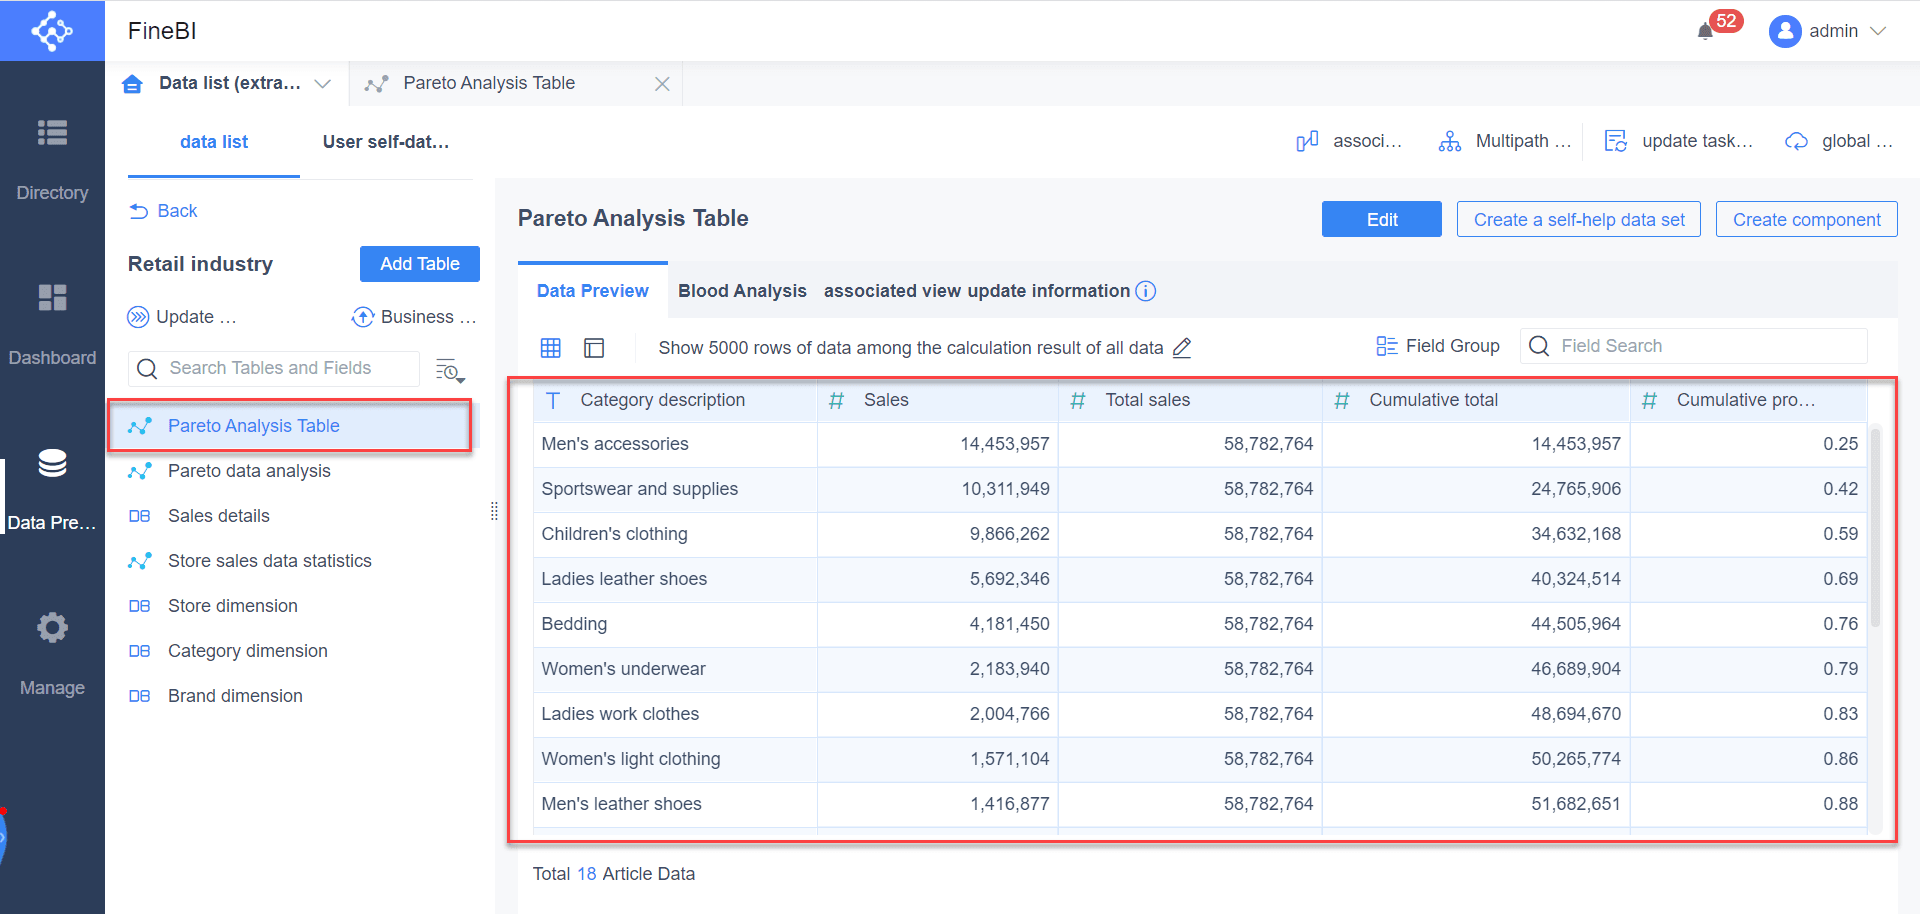Image resolution: width=1920 pixels, height=914 pixels.
Task: Open the Data Preparation sidebar section
Action: point(52,488)
